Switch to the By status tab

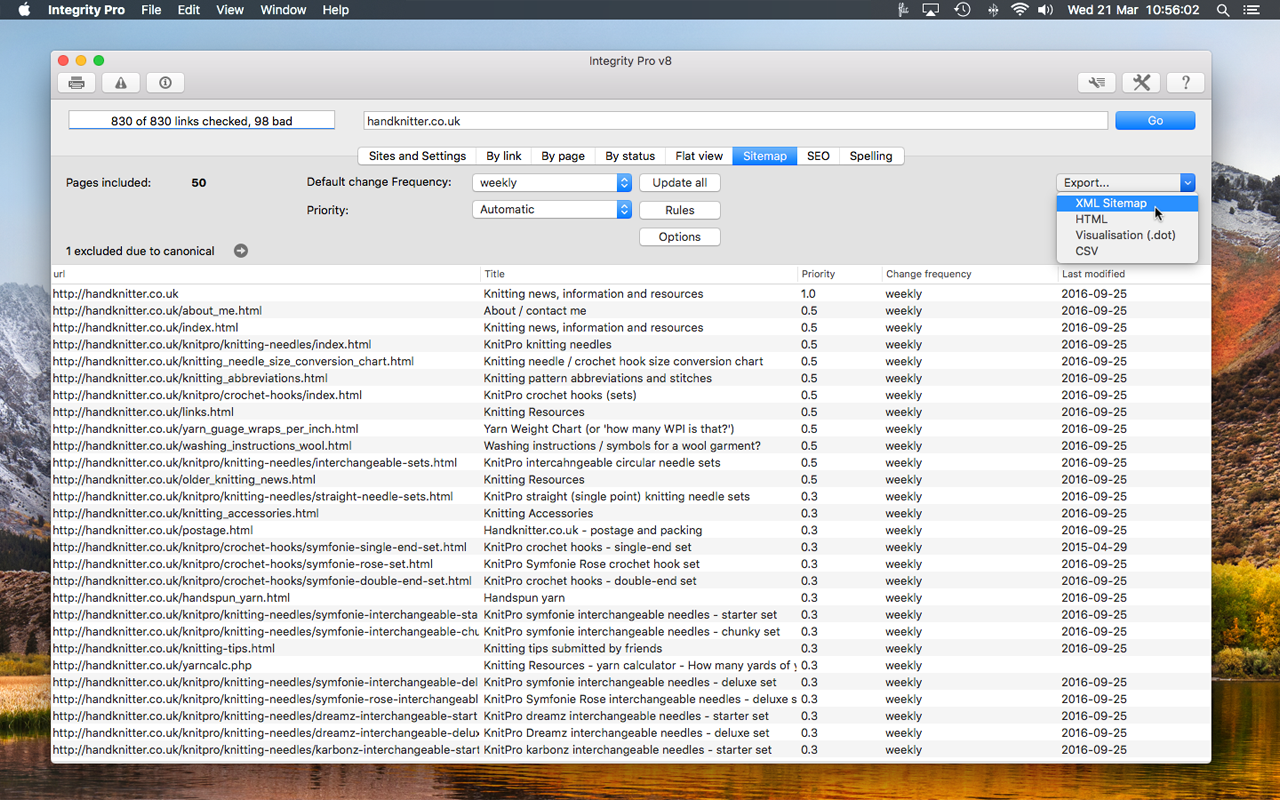coord(630,156)
